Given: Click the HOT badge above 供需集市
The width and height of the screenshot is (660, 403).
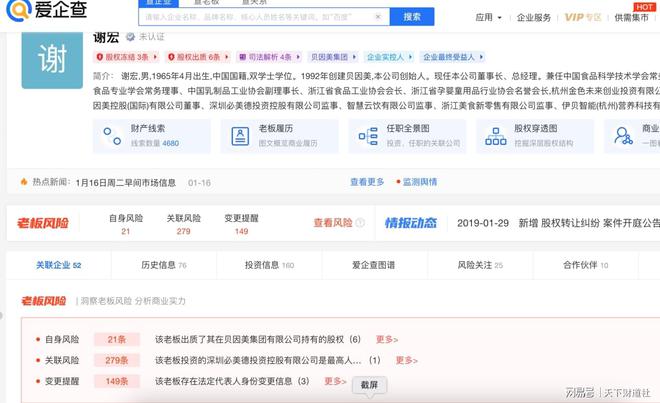Looking at the screenshot, I should [644, 7].
